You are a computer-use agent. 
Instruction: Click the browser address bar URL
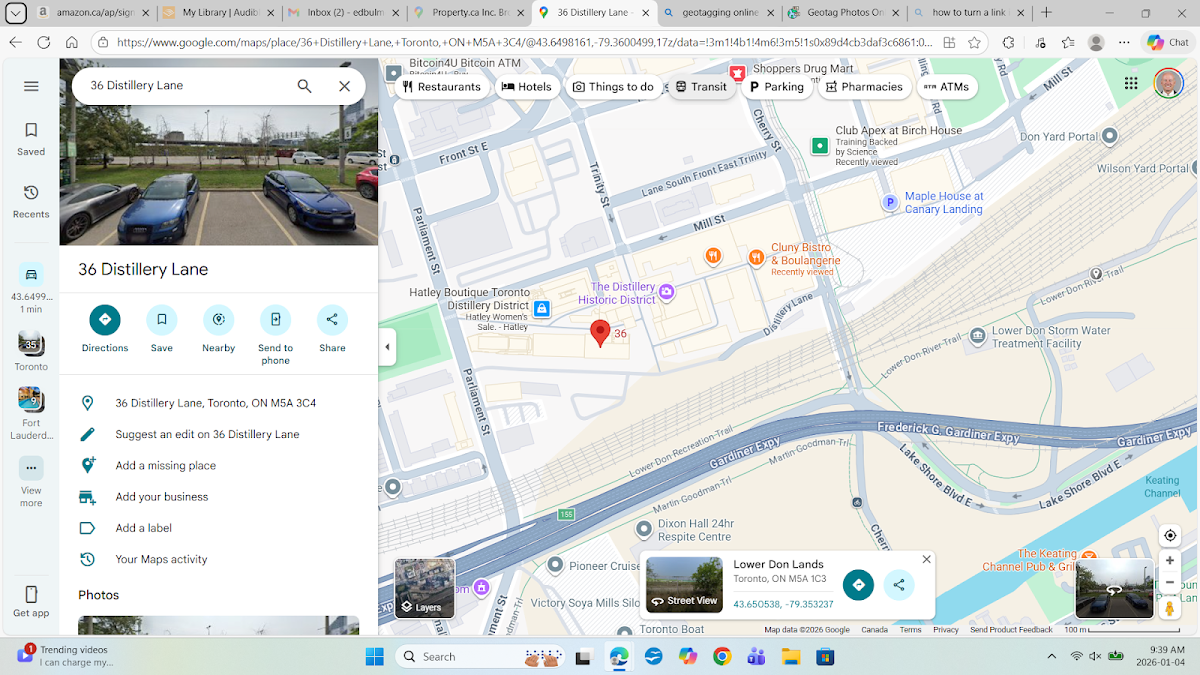[x=524, y=43]
